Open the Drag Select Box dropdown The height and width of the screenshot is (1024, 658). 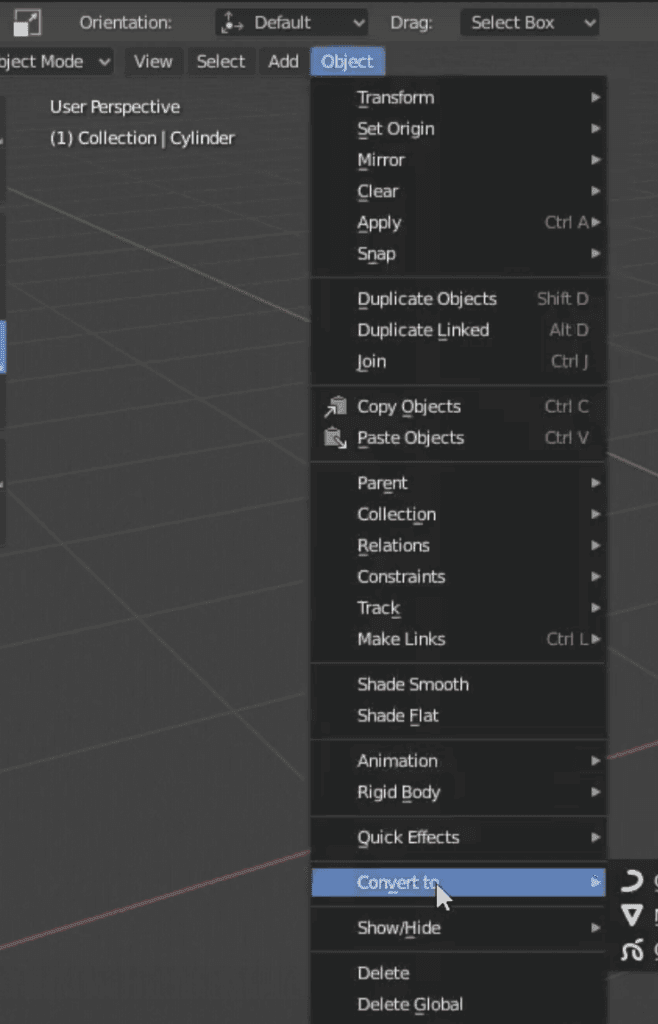pyautogui.click(x=529, y=23)
